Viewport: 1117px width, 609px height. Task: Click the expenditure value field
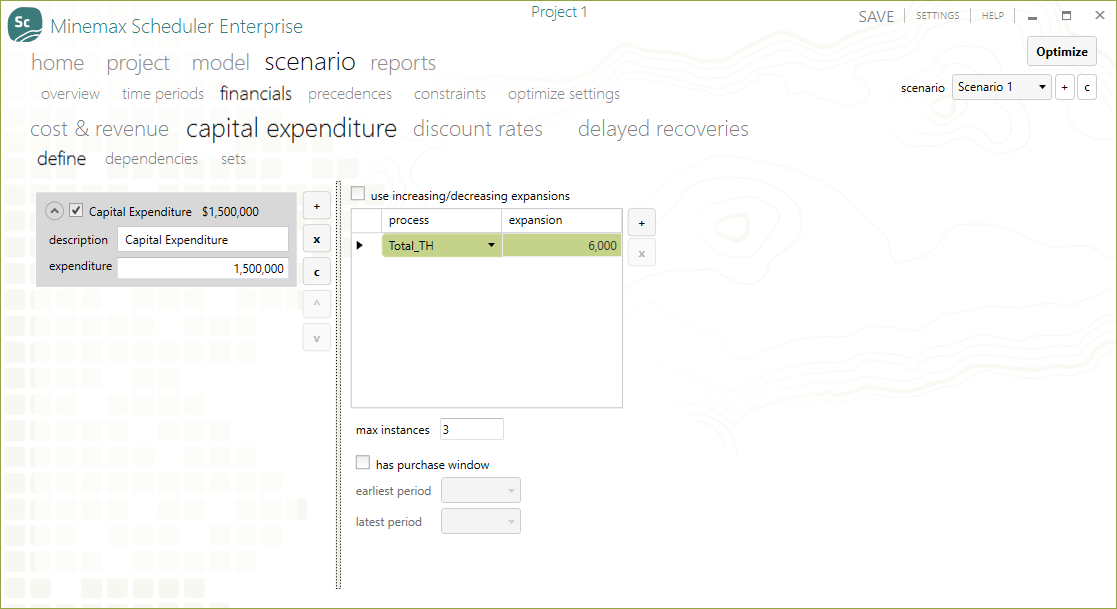point(203,269)
